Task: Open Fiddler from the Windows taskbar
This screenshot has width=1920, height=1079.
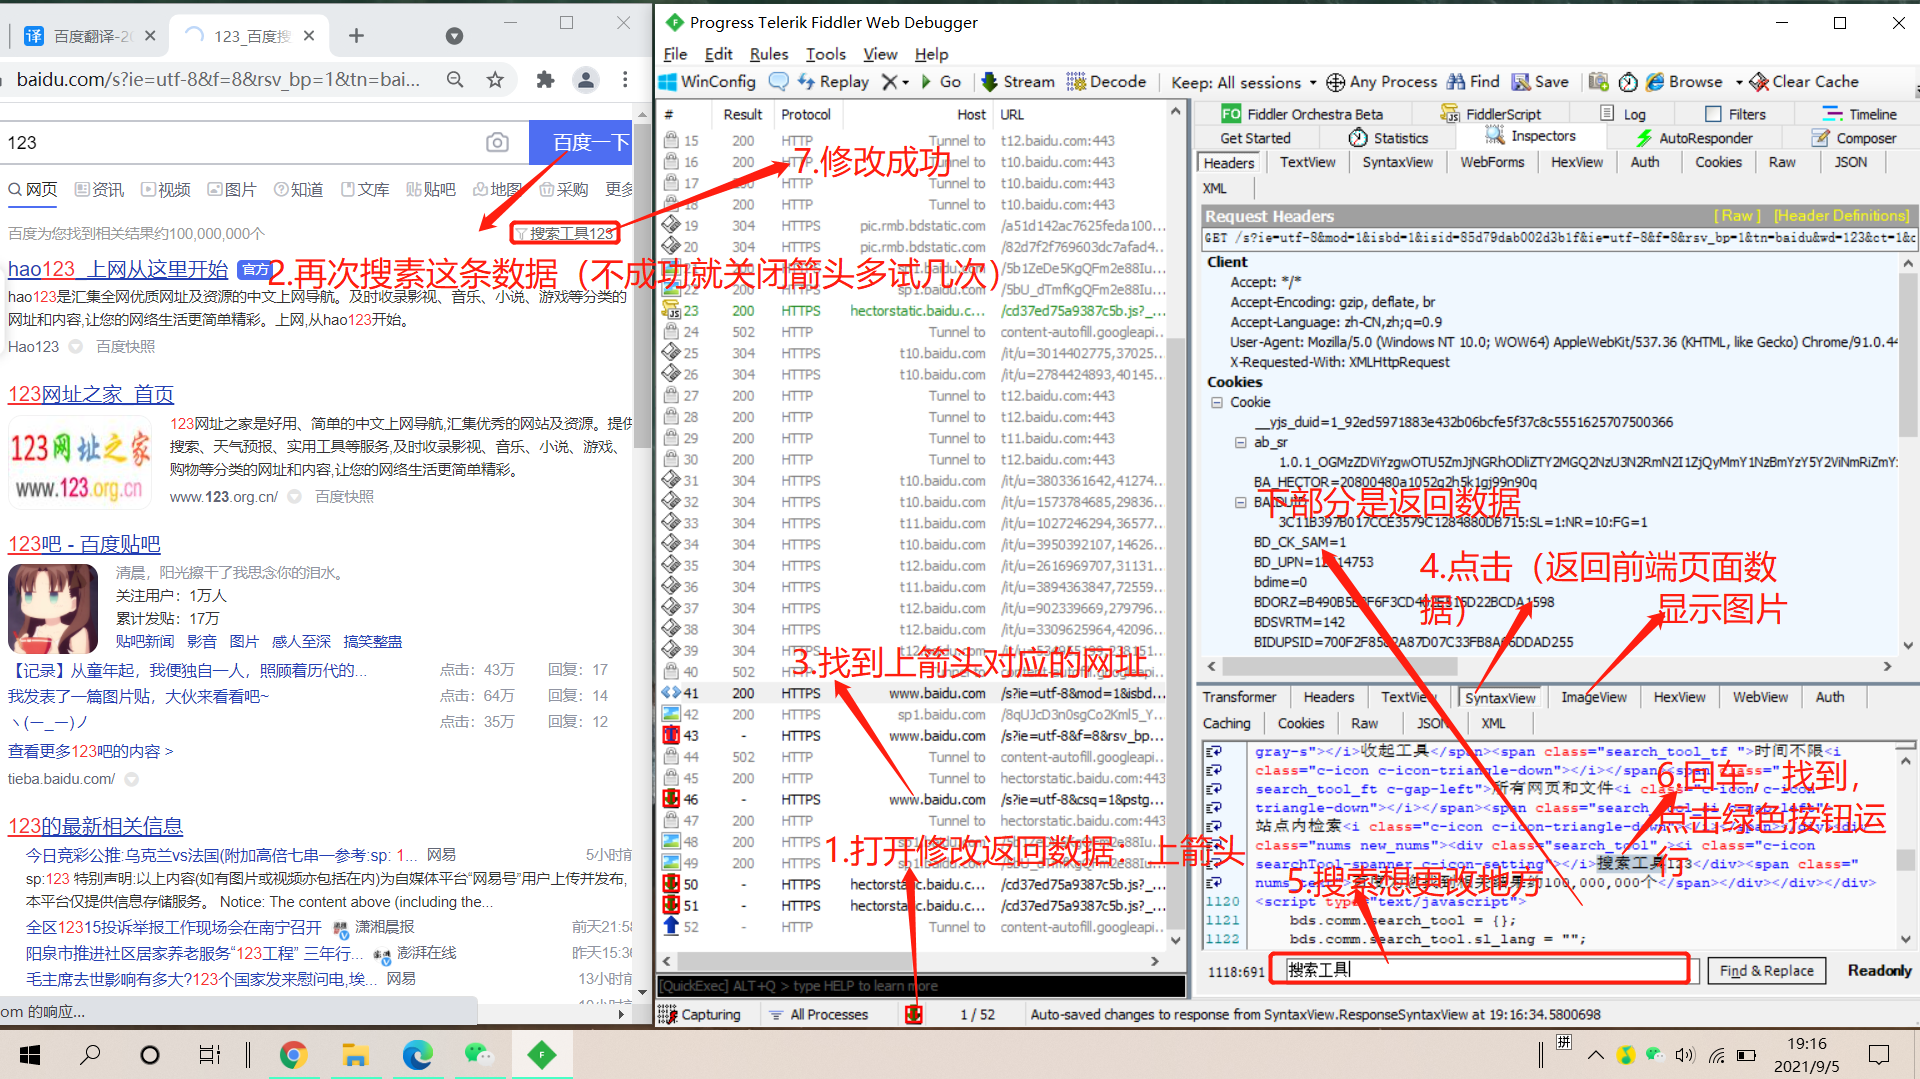Action: (x=542, y=1054)
